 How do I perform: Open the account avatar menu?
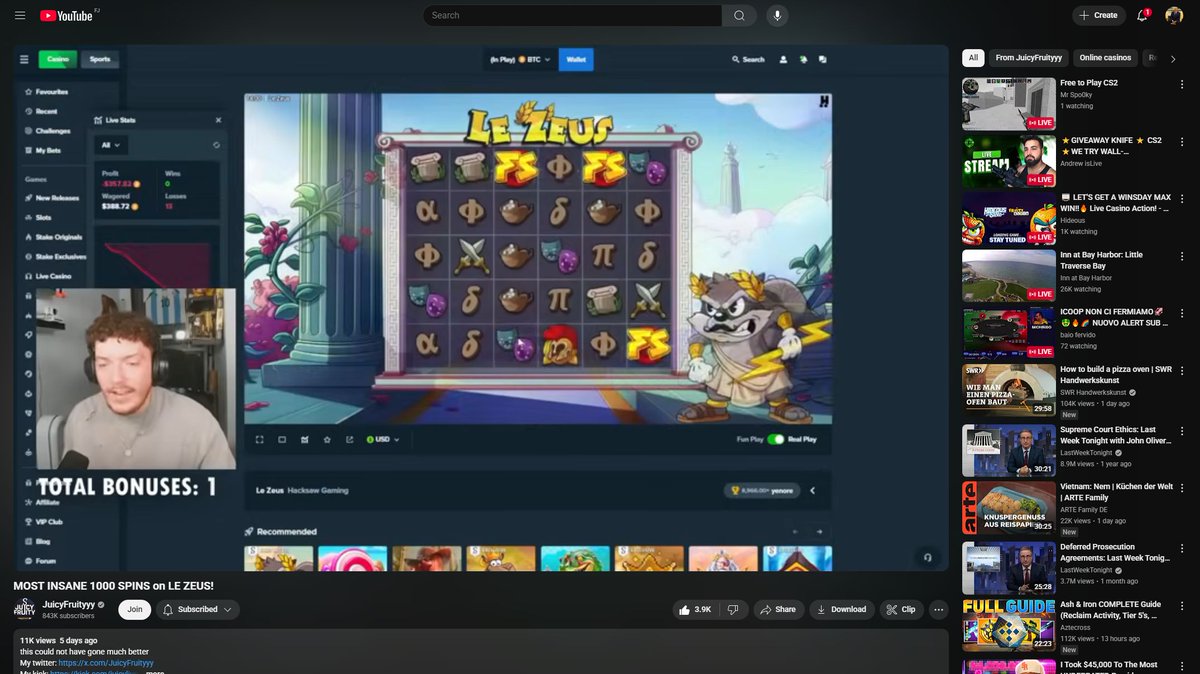[1174, 15]
